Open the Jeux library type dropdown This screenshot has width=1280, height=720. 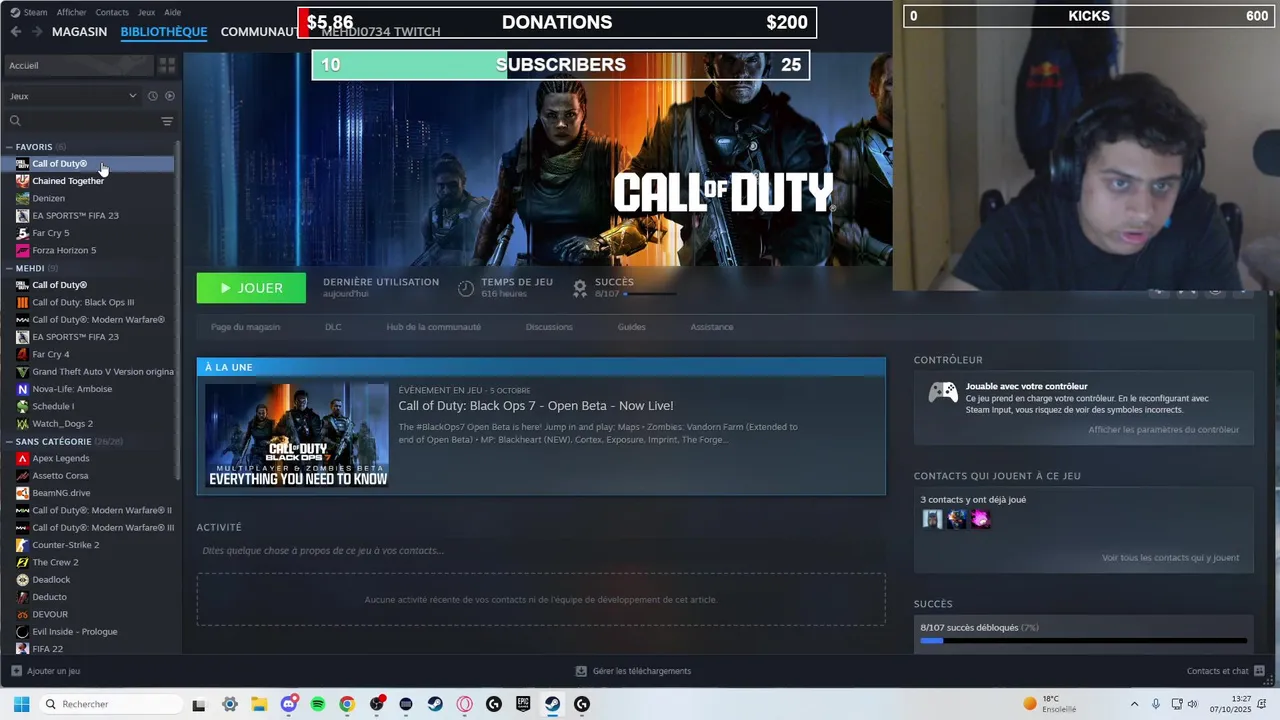tap(72, 96)
